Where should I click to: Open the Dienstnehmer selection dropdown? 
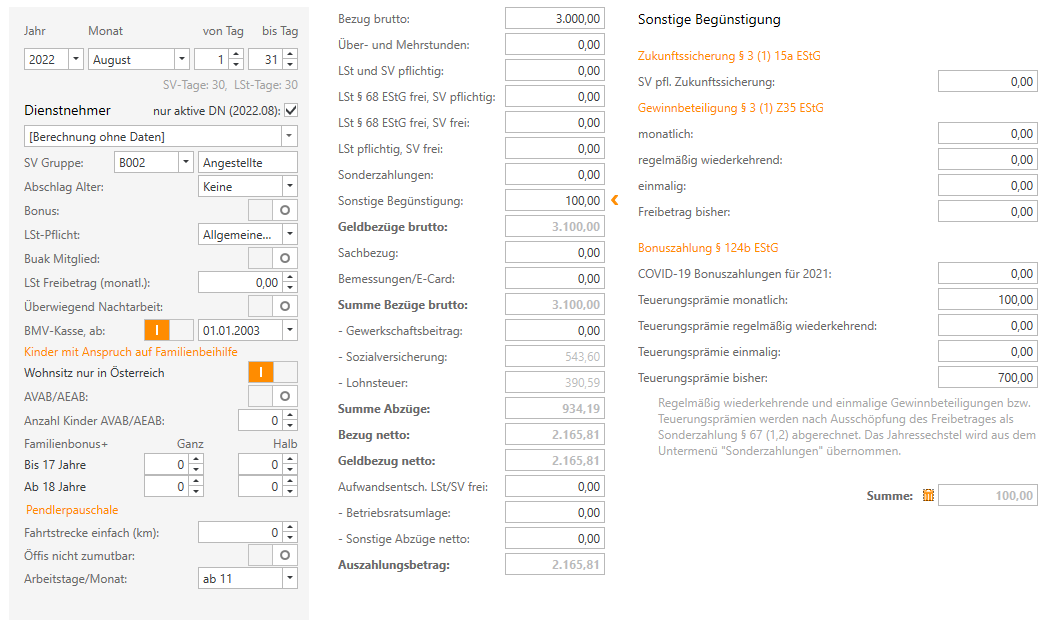(x=289, y=137)
